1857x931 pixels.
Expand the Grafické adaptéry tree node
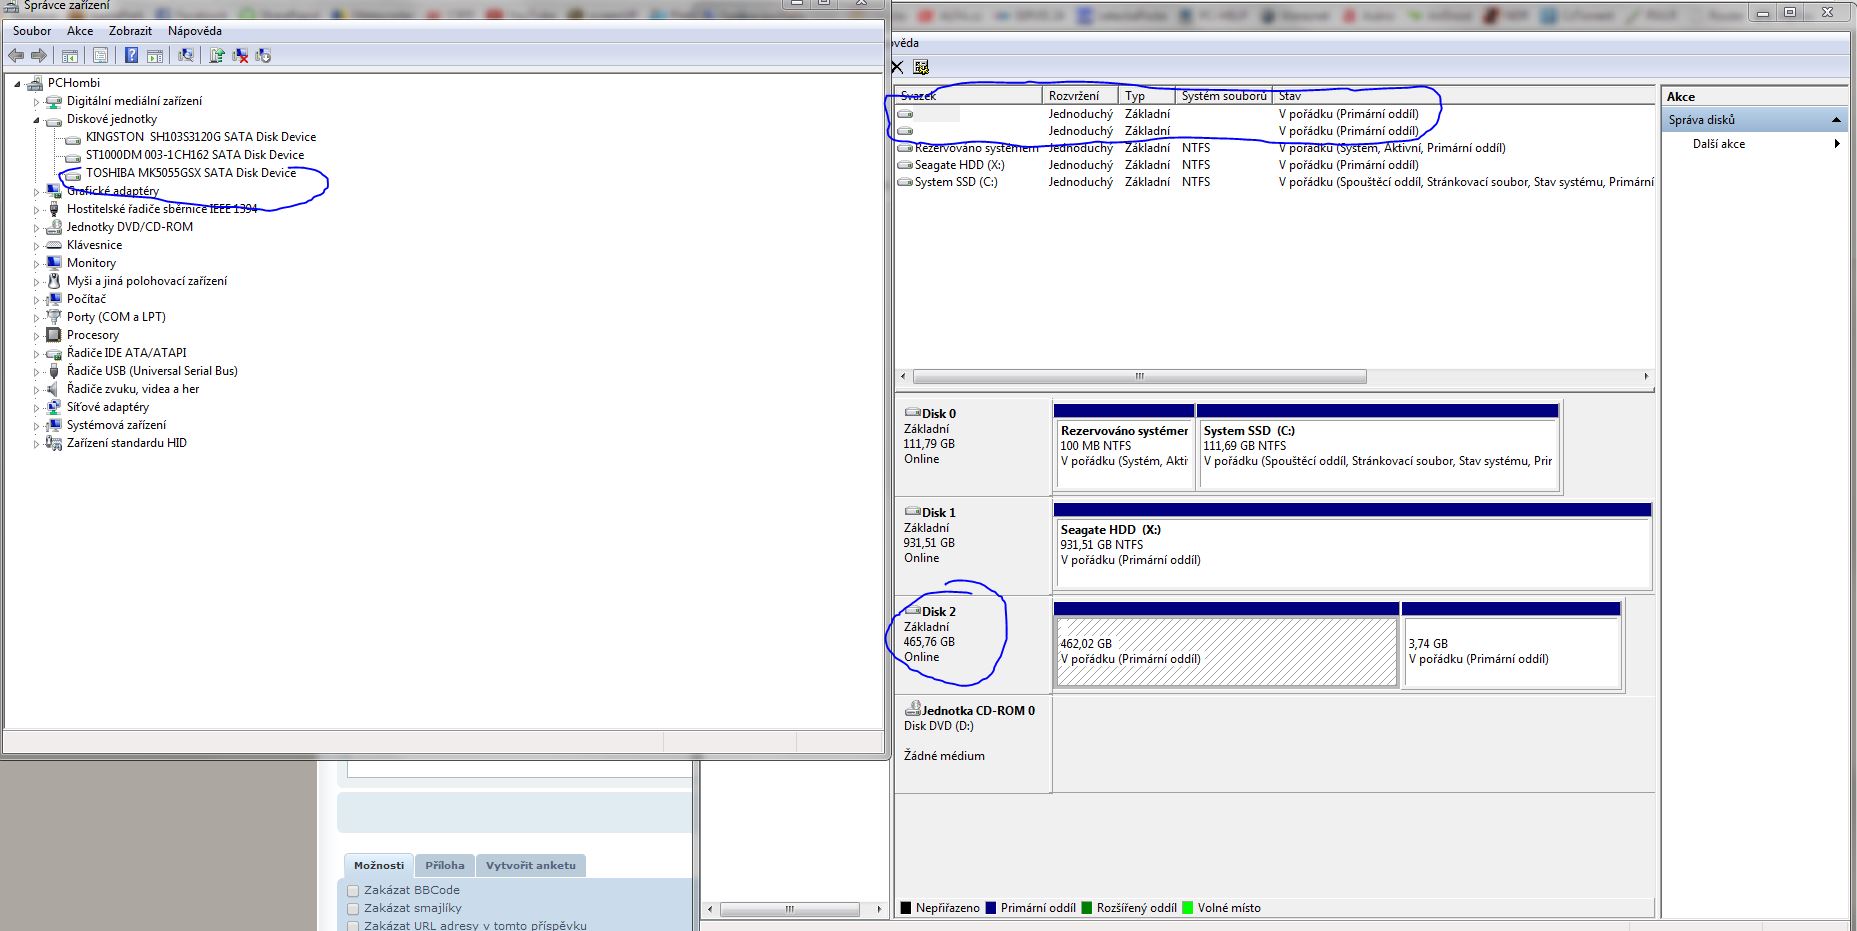[37, 191]
